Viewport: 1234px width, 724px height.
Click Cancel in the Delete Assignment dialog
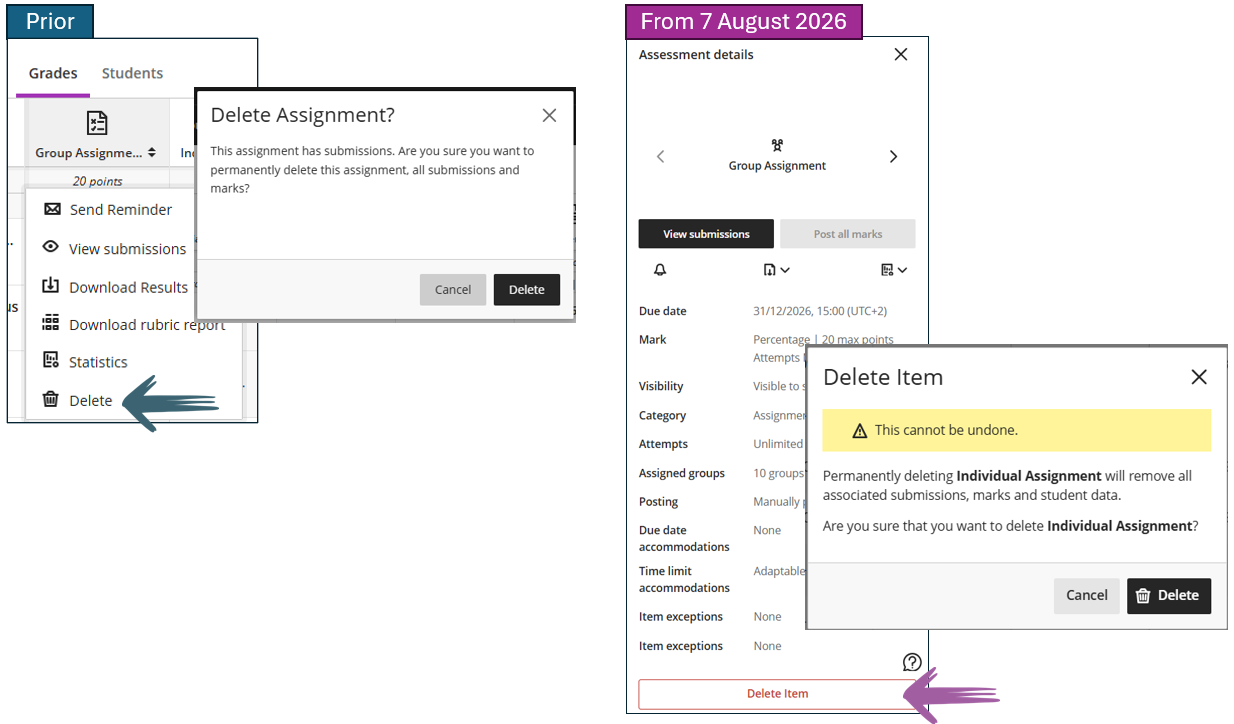453,290
